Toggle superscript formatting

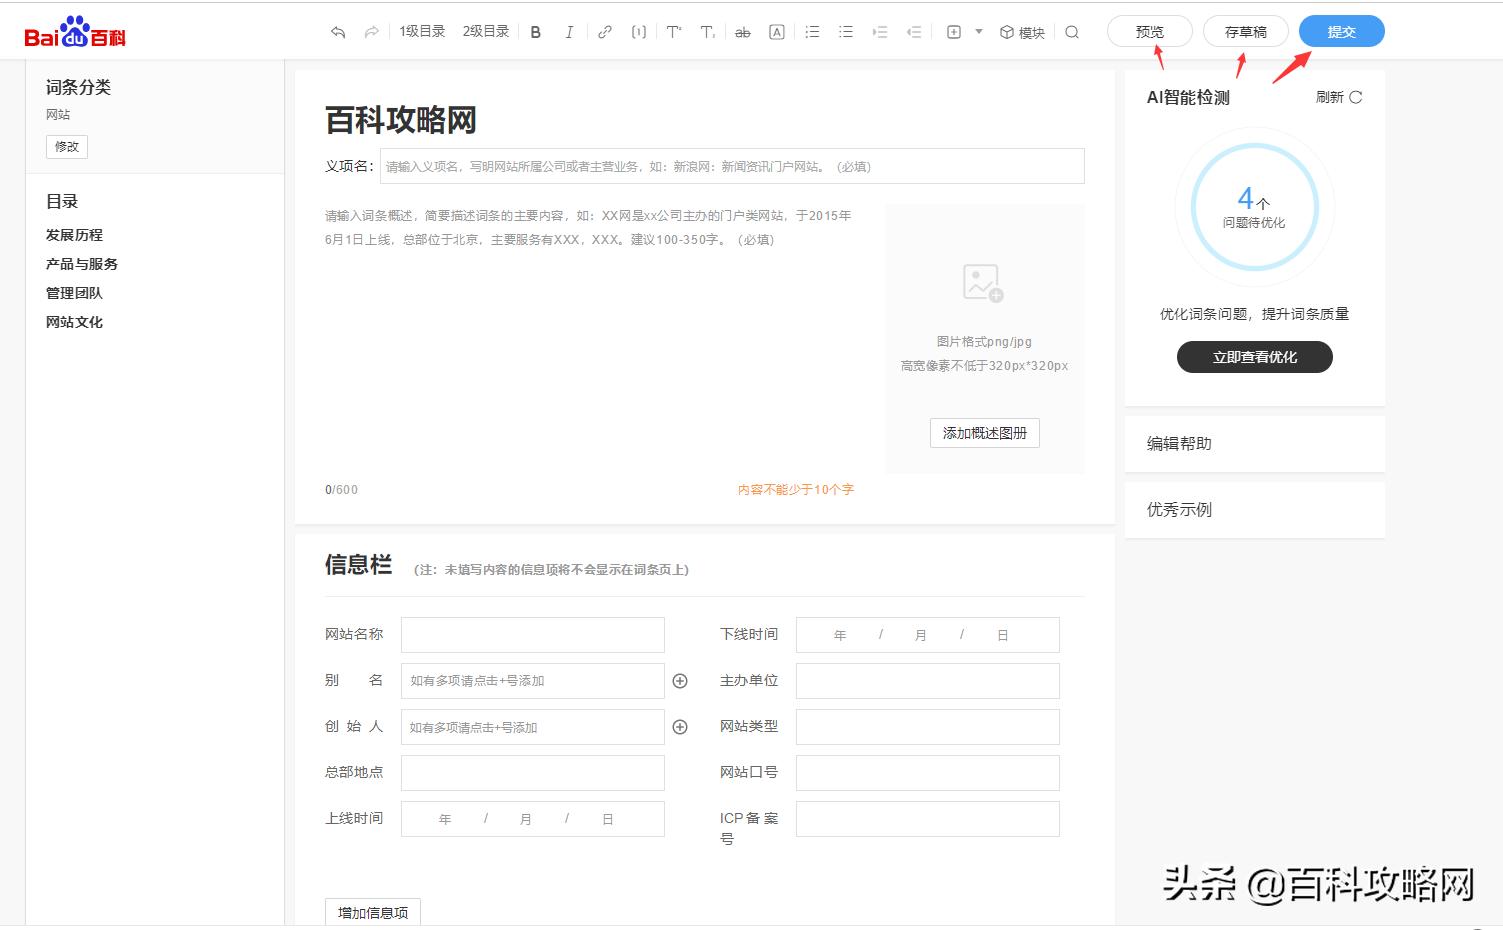673,31
